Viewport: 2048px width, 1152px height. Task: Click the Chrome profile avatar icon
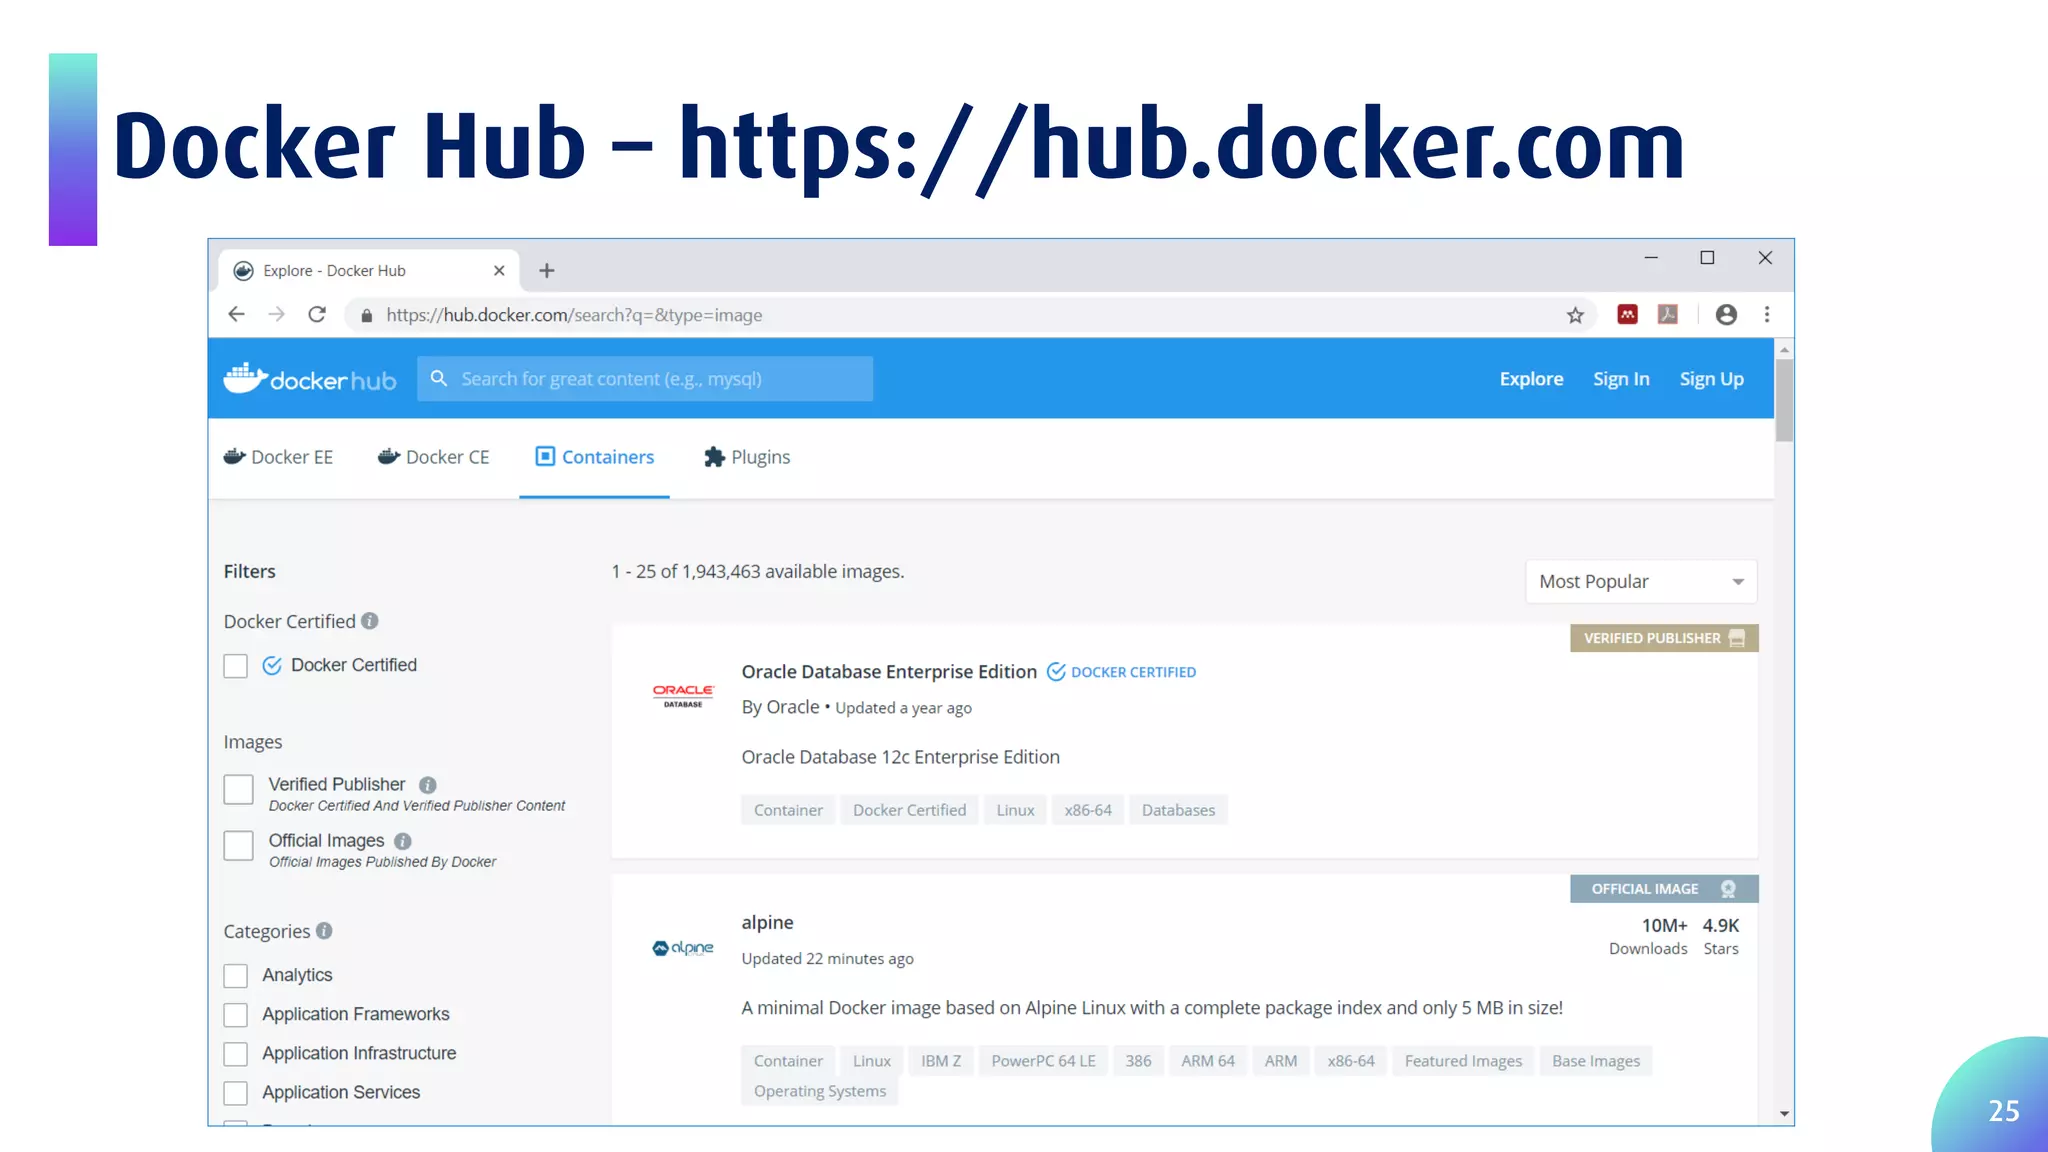coord(1726,315)
